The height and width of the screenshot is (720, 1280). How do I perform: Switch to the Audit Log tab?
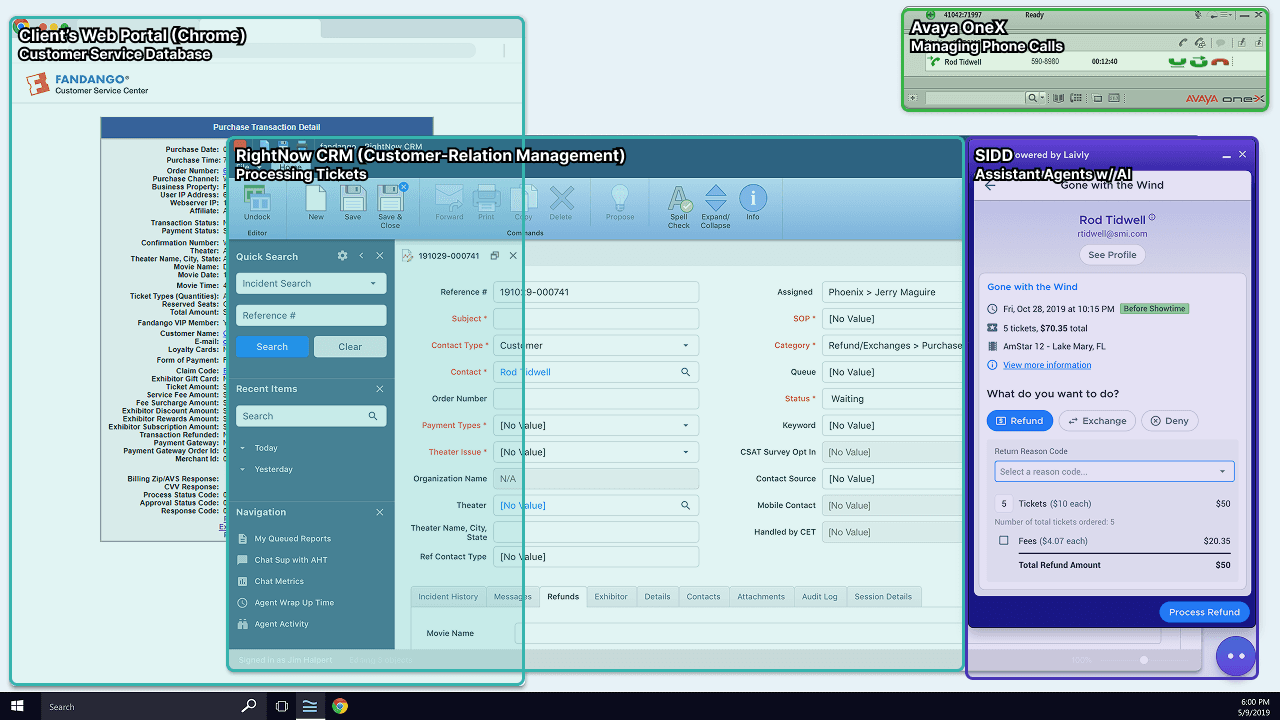[819, 597]
